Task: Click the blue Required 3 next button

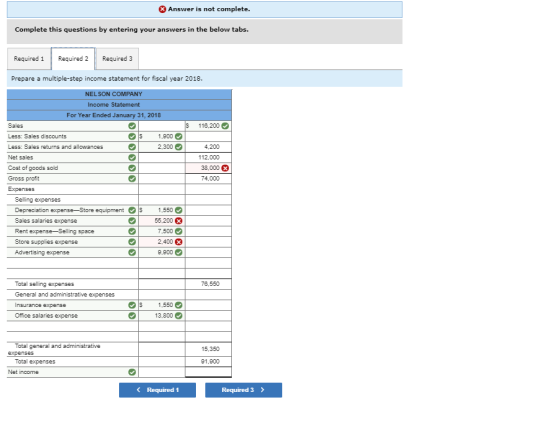Action: point(244,390)
